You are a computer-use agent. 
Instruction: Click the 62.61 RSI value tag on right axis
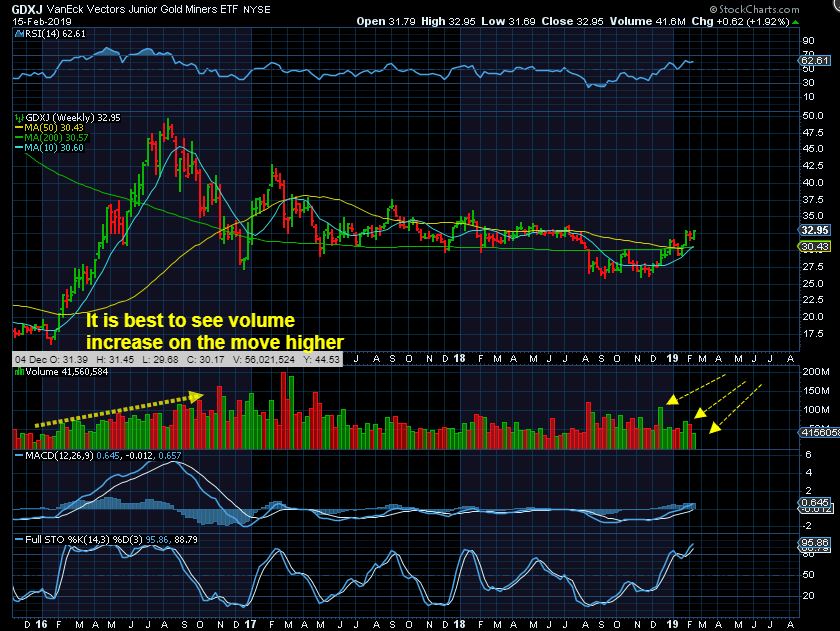pyautogui.click(x=815, y=61)
